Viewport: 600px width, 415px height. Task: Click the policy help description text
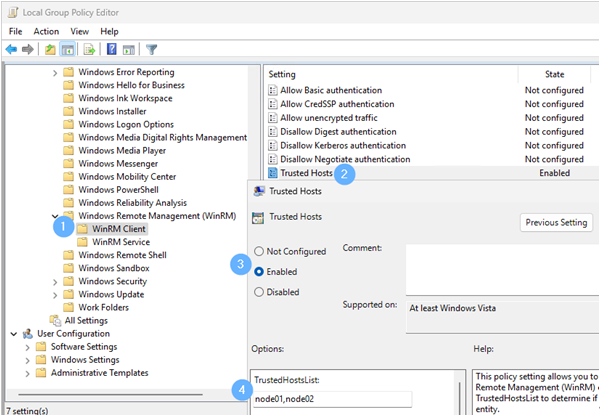click(536, 392)
